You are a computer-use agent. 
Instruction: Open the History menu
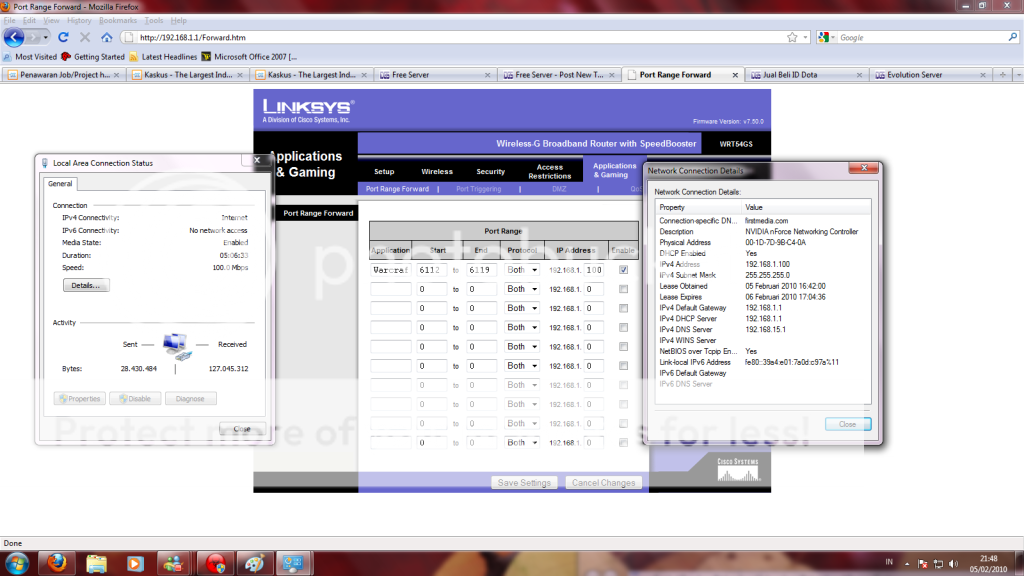79,20
